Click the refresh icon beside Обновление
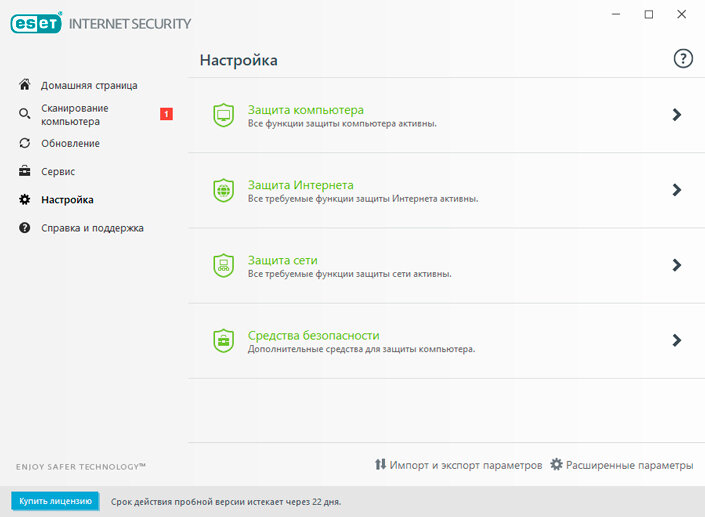This screenshot has height=517, width=705. 25,143
